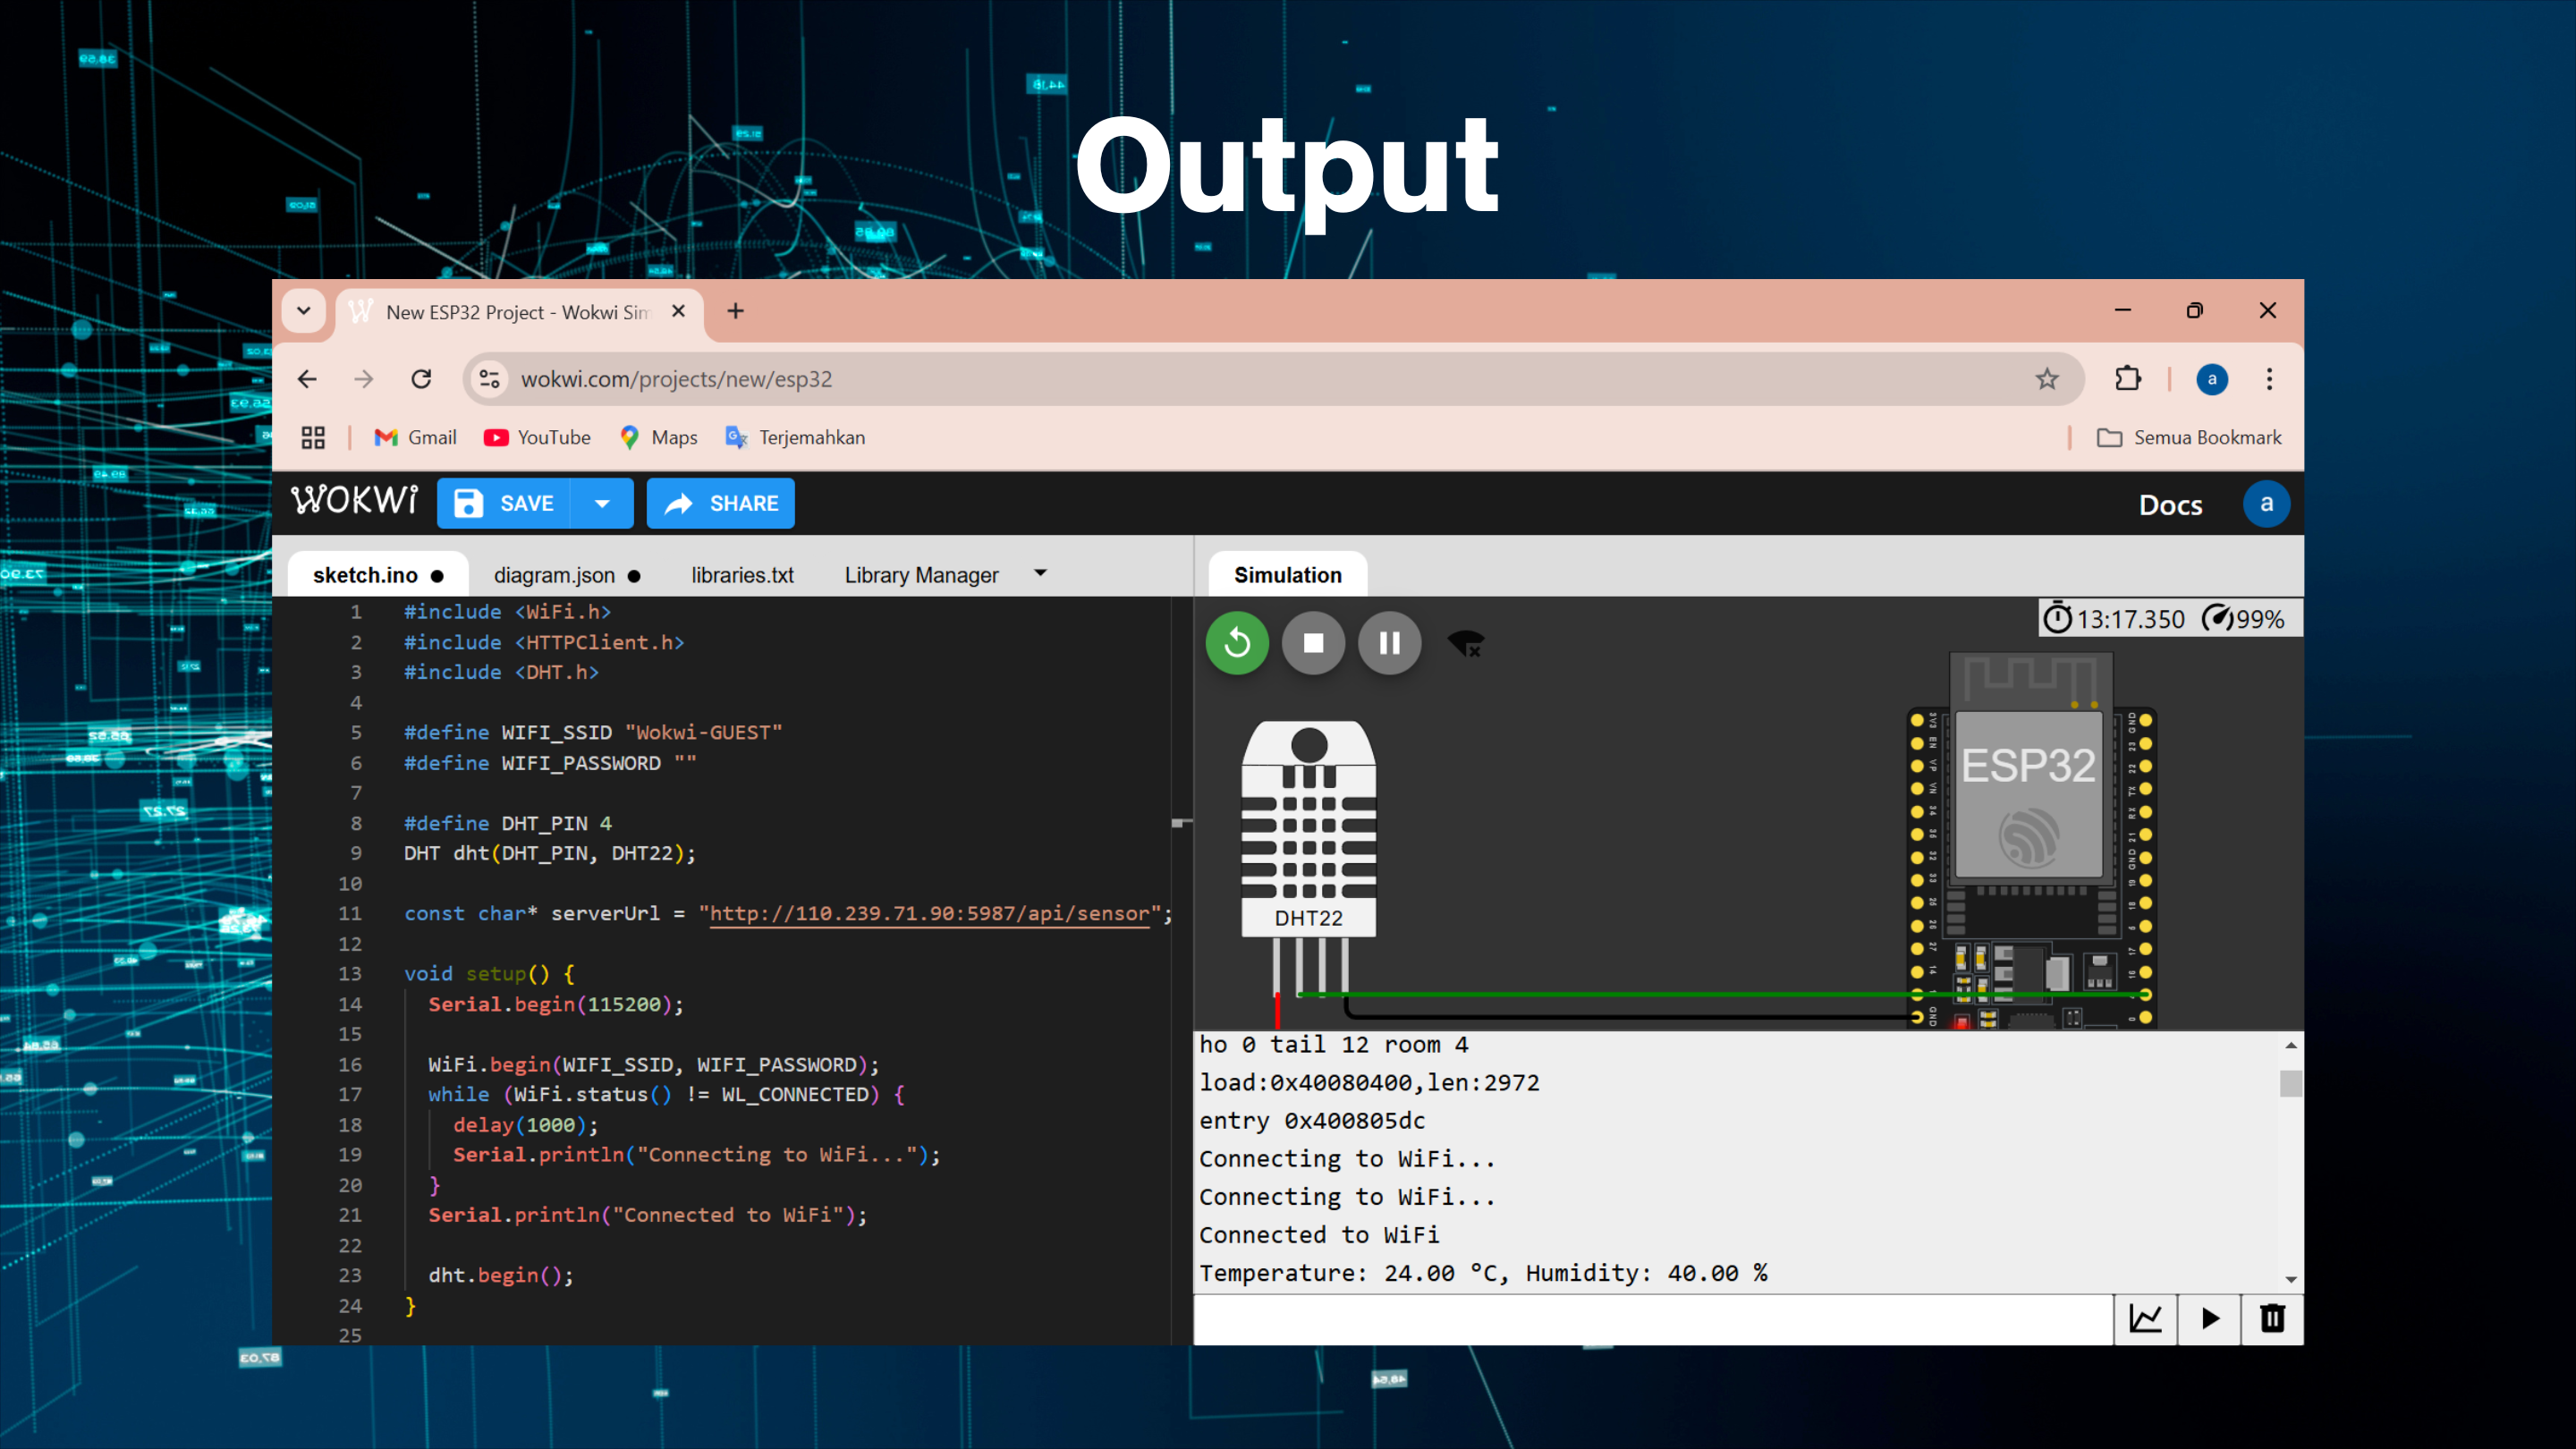Viewport: 2576px width, 1449px height.
Task: Clear serial monitor with trash icon
Action: tap(2272, 1319)
